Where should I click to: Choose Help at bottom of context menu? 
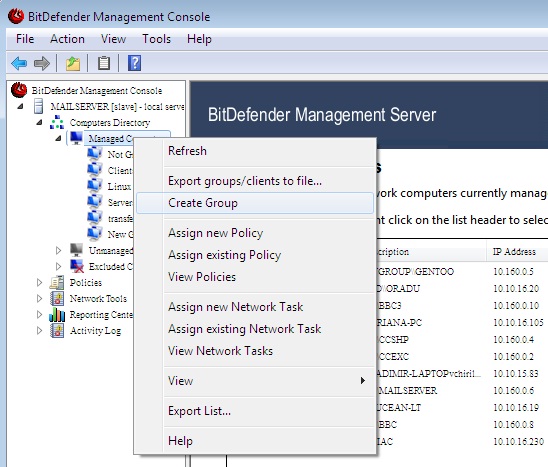point(255,441)
